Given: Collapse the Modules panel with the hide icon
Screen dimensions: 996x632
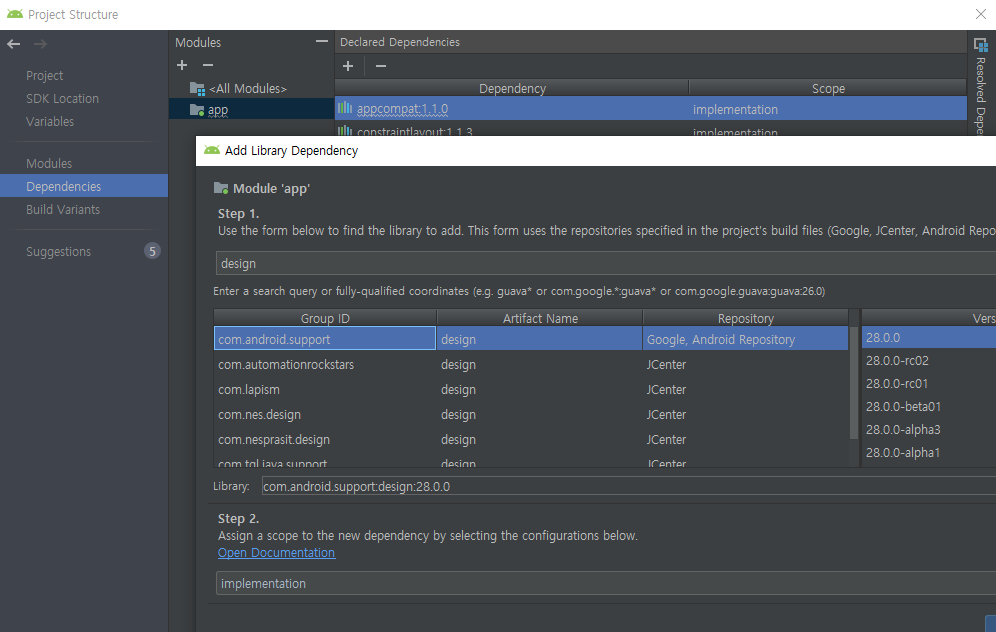Looking at the screenshot, I should point(322,42).
